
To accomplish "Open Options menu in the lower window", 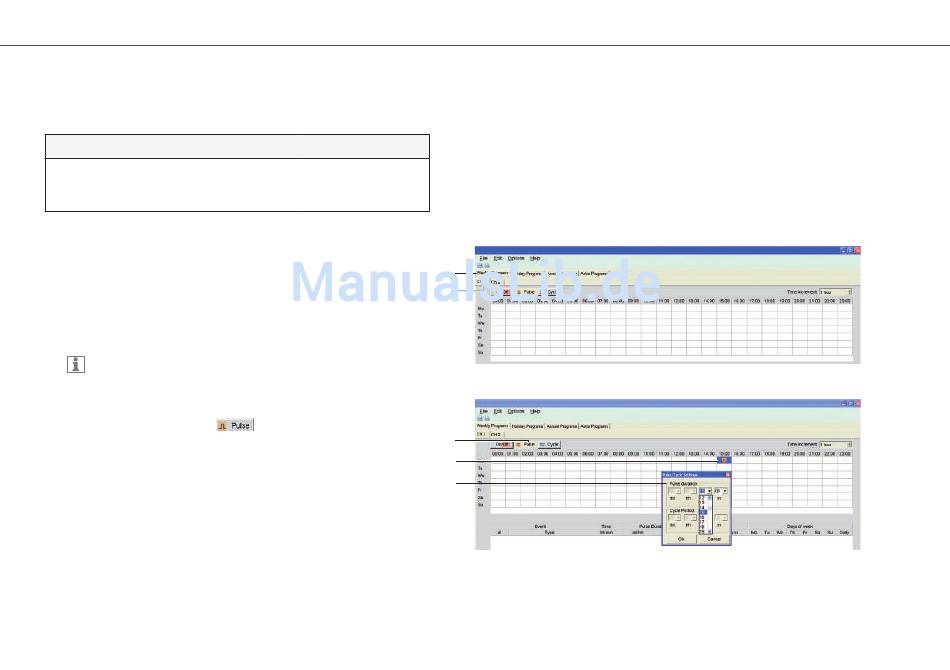I will (x=516, y=411).
